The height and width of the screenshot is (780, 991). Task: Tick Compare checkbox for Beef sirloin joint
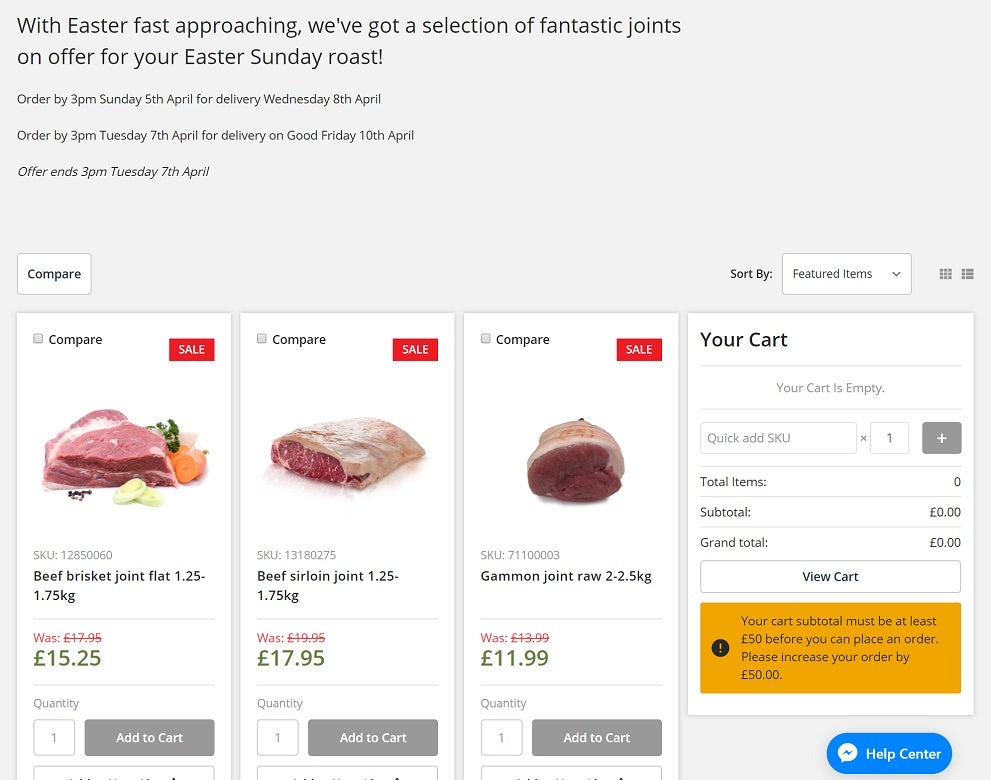(x=262, y=339)
